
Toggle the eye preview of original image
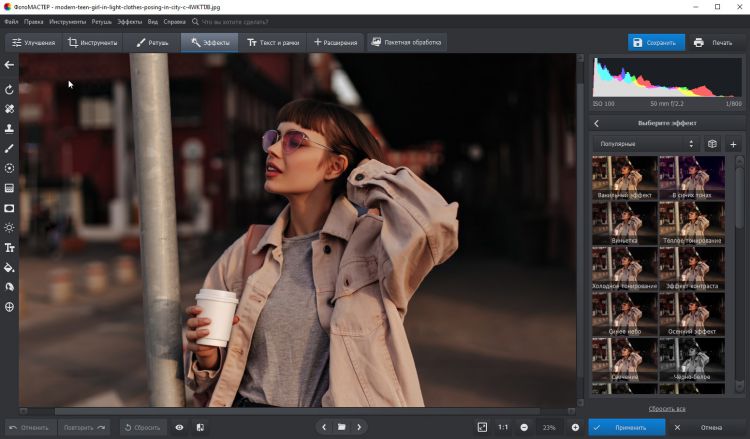179,427
